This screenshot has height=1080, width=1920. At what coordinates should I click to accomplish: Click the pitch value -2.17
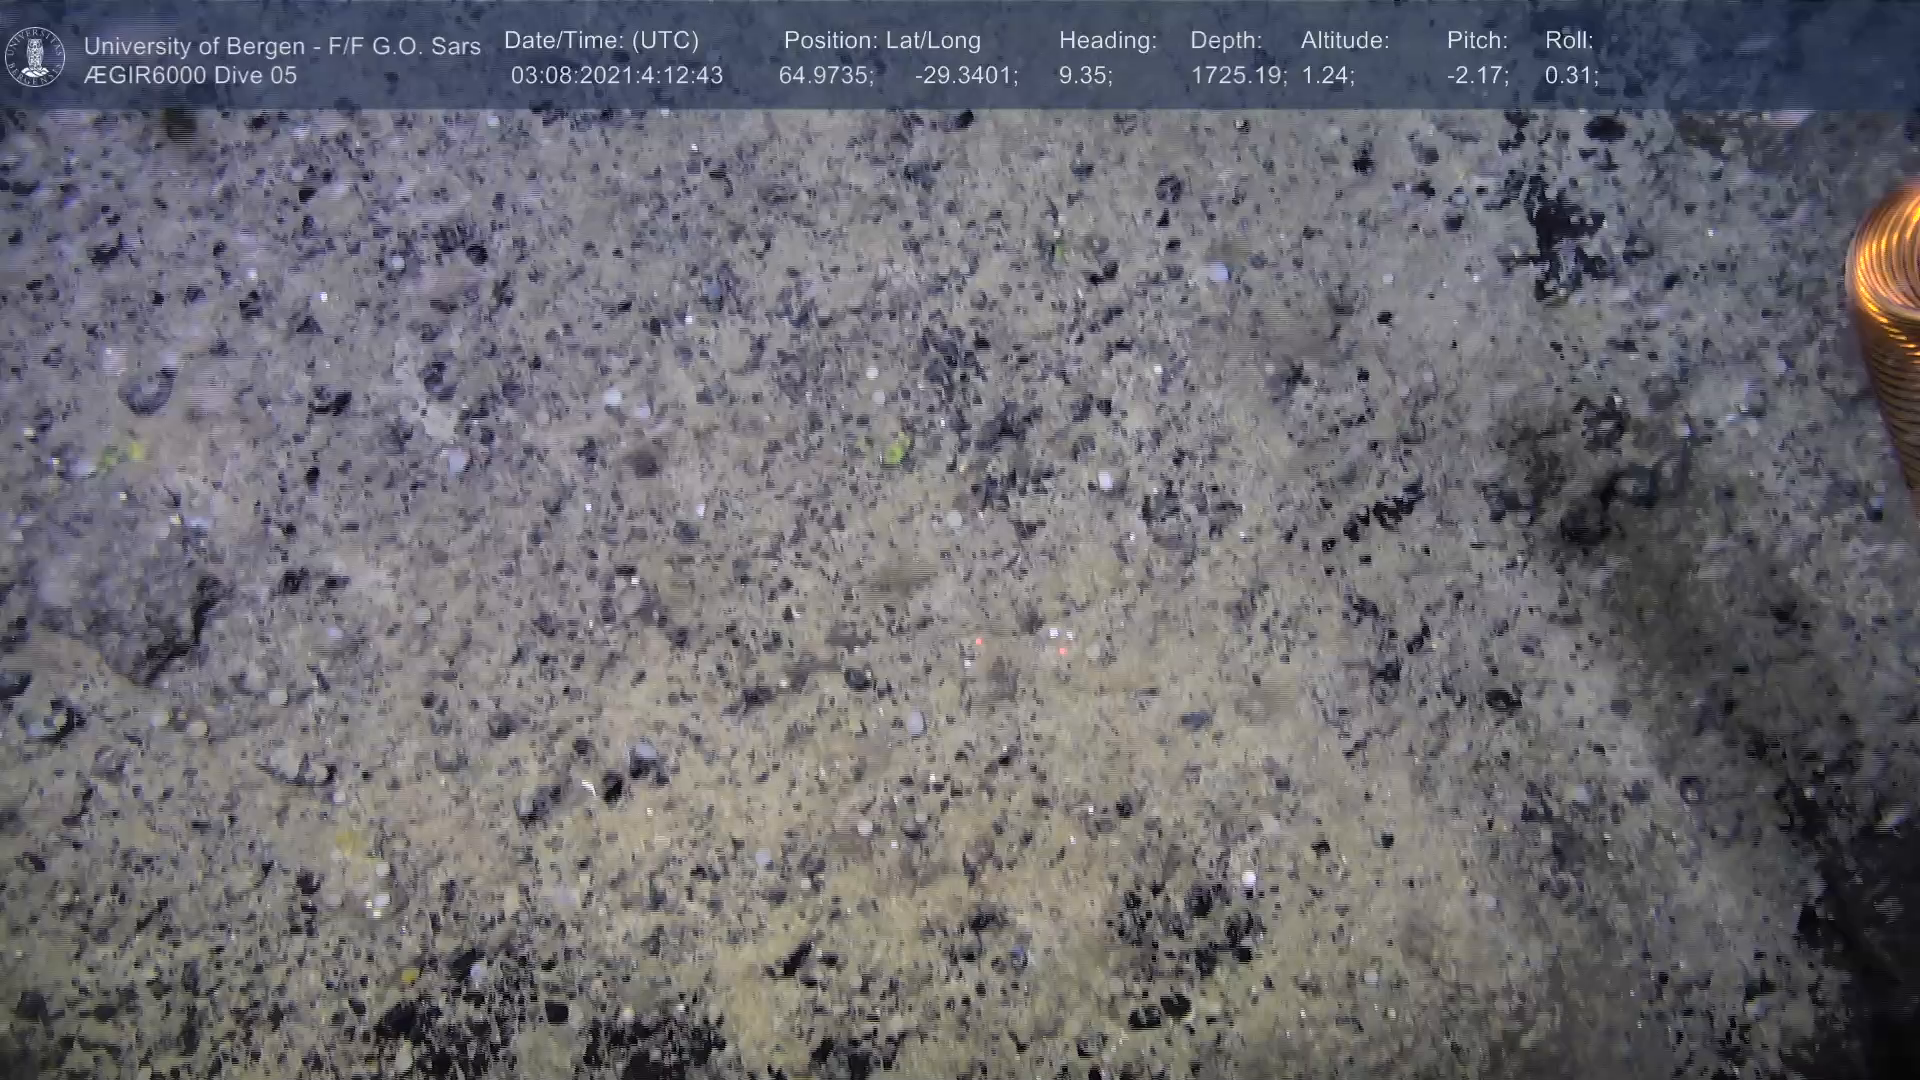pyautogui.click(x=1477, y=75)
